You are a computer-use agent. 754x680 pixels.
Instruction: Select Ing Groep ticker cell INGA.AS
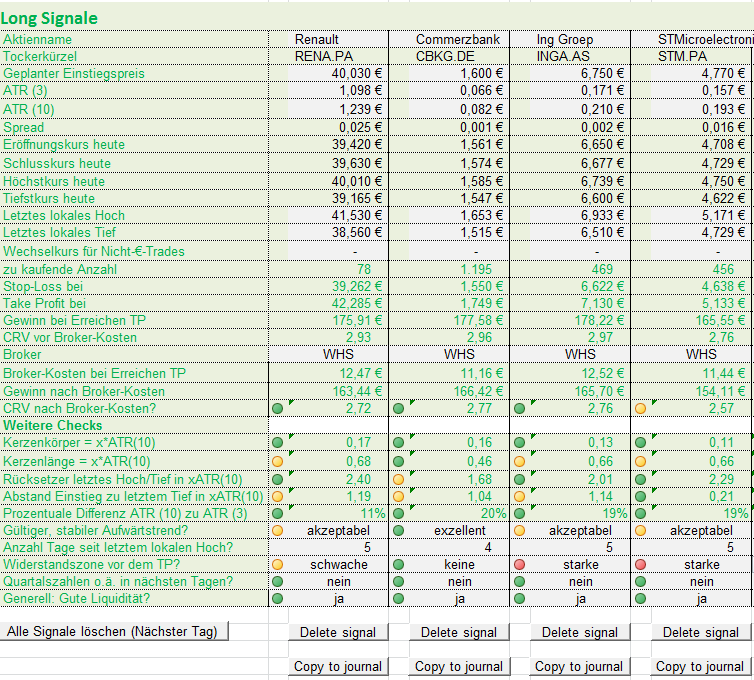580,56
